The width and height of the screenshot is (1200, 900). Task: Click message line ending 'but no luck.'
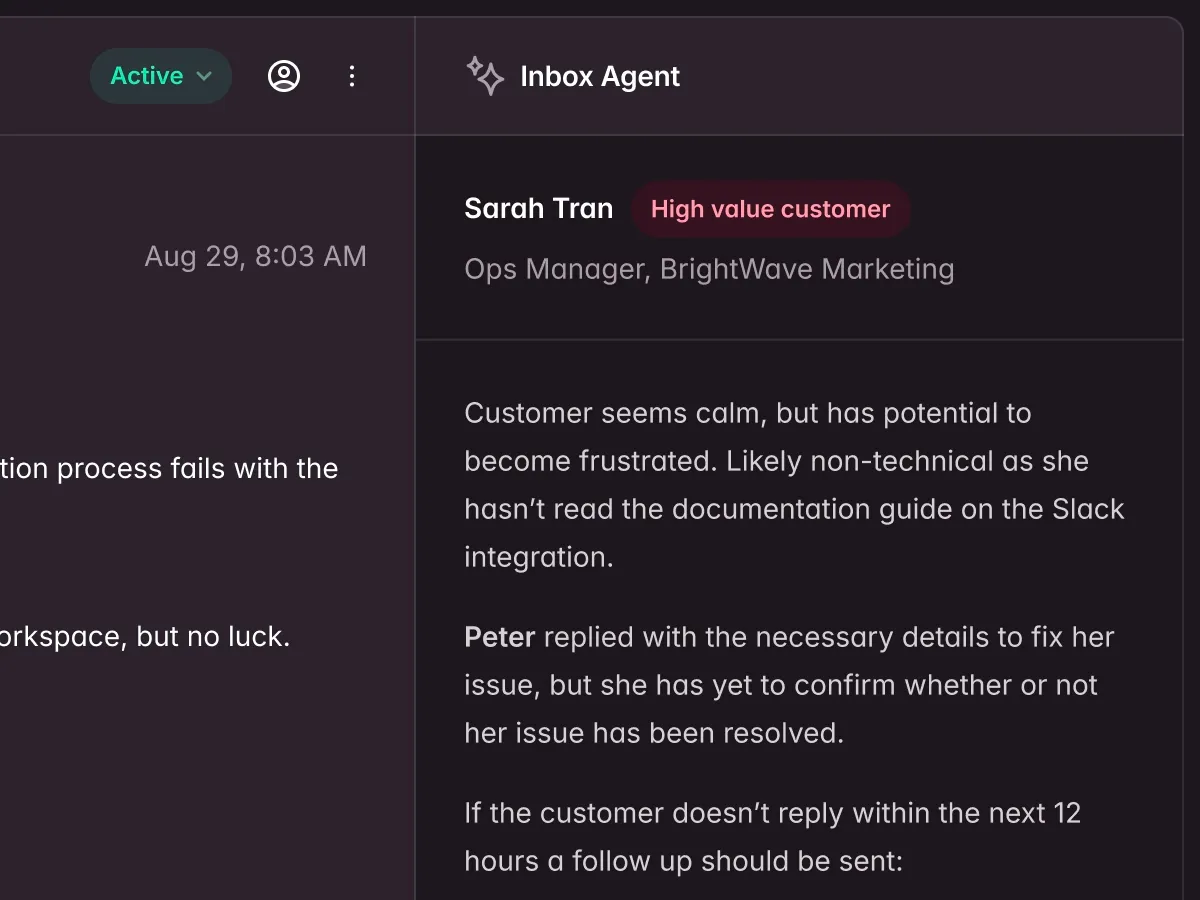(145, 637)
